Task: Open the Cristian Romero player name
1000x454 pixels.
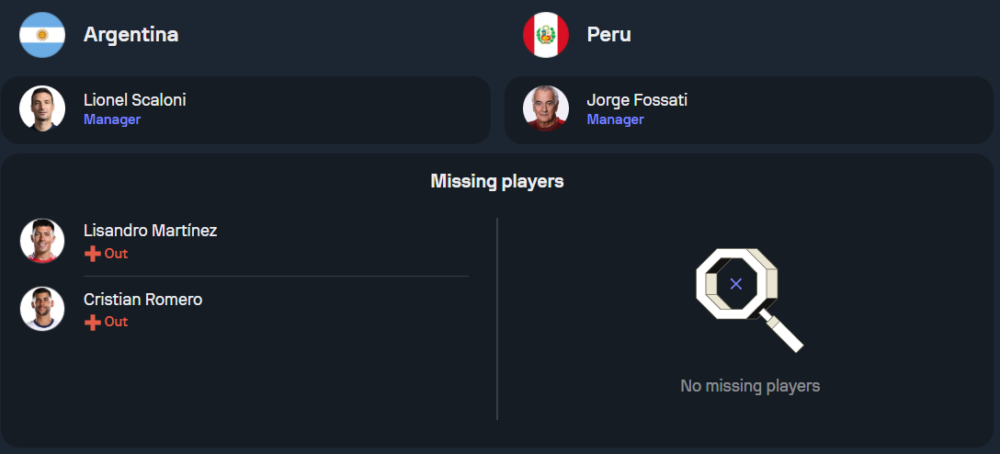Action: click(x=143, y=299)
